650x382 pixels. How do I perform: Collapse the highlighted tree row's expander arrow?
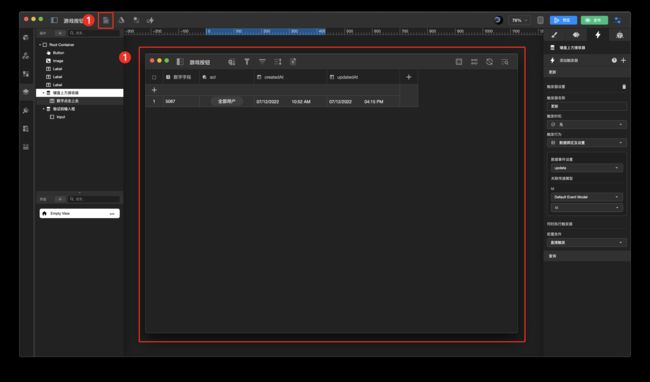(44, 93)
